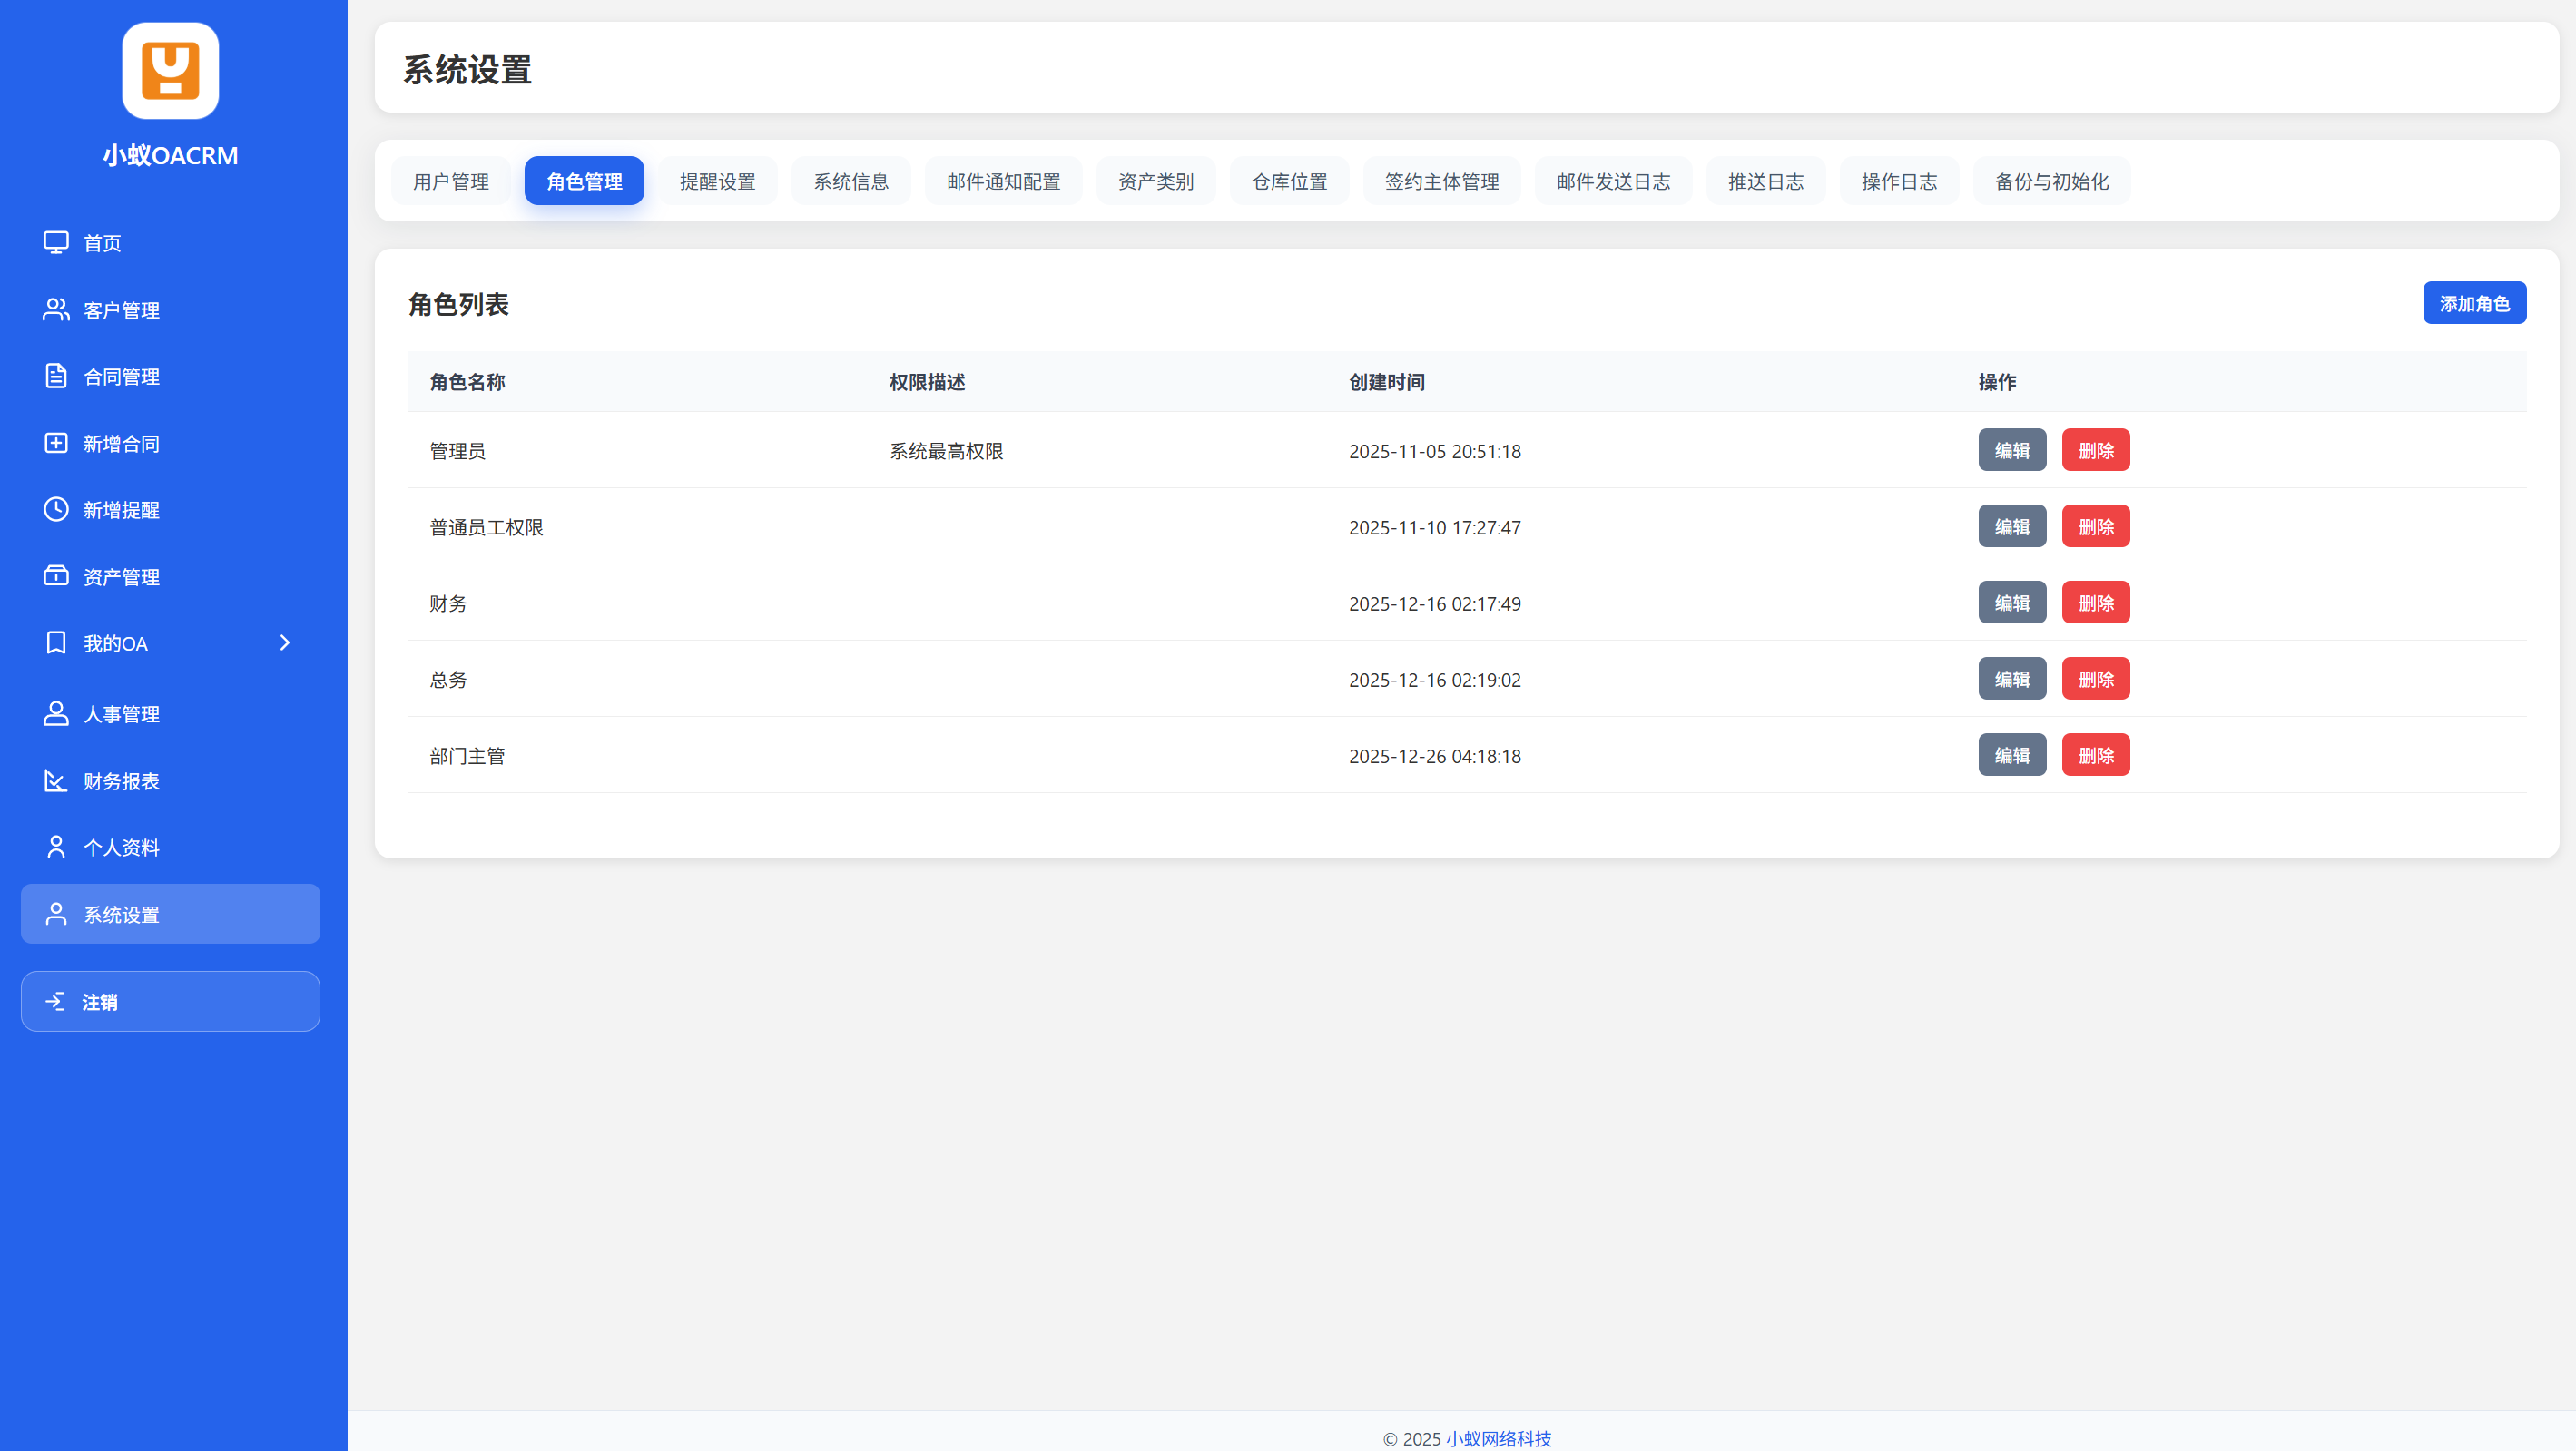Edit the 管理员 role

pos(2012,450)
